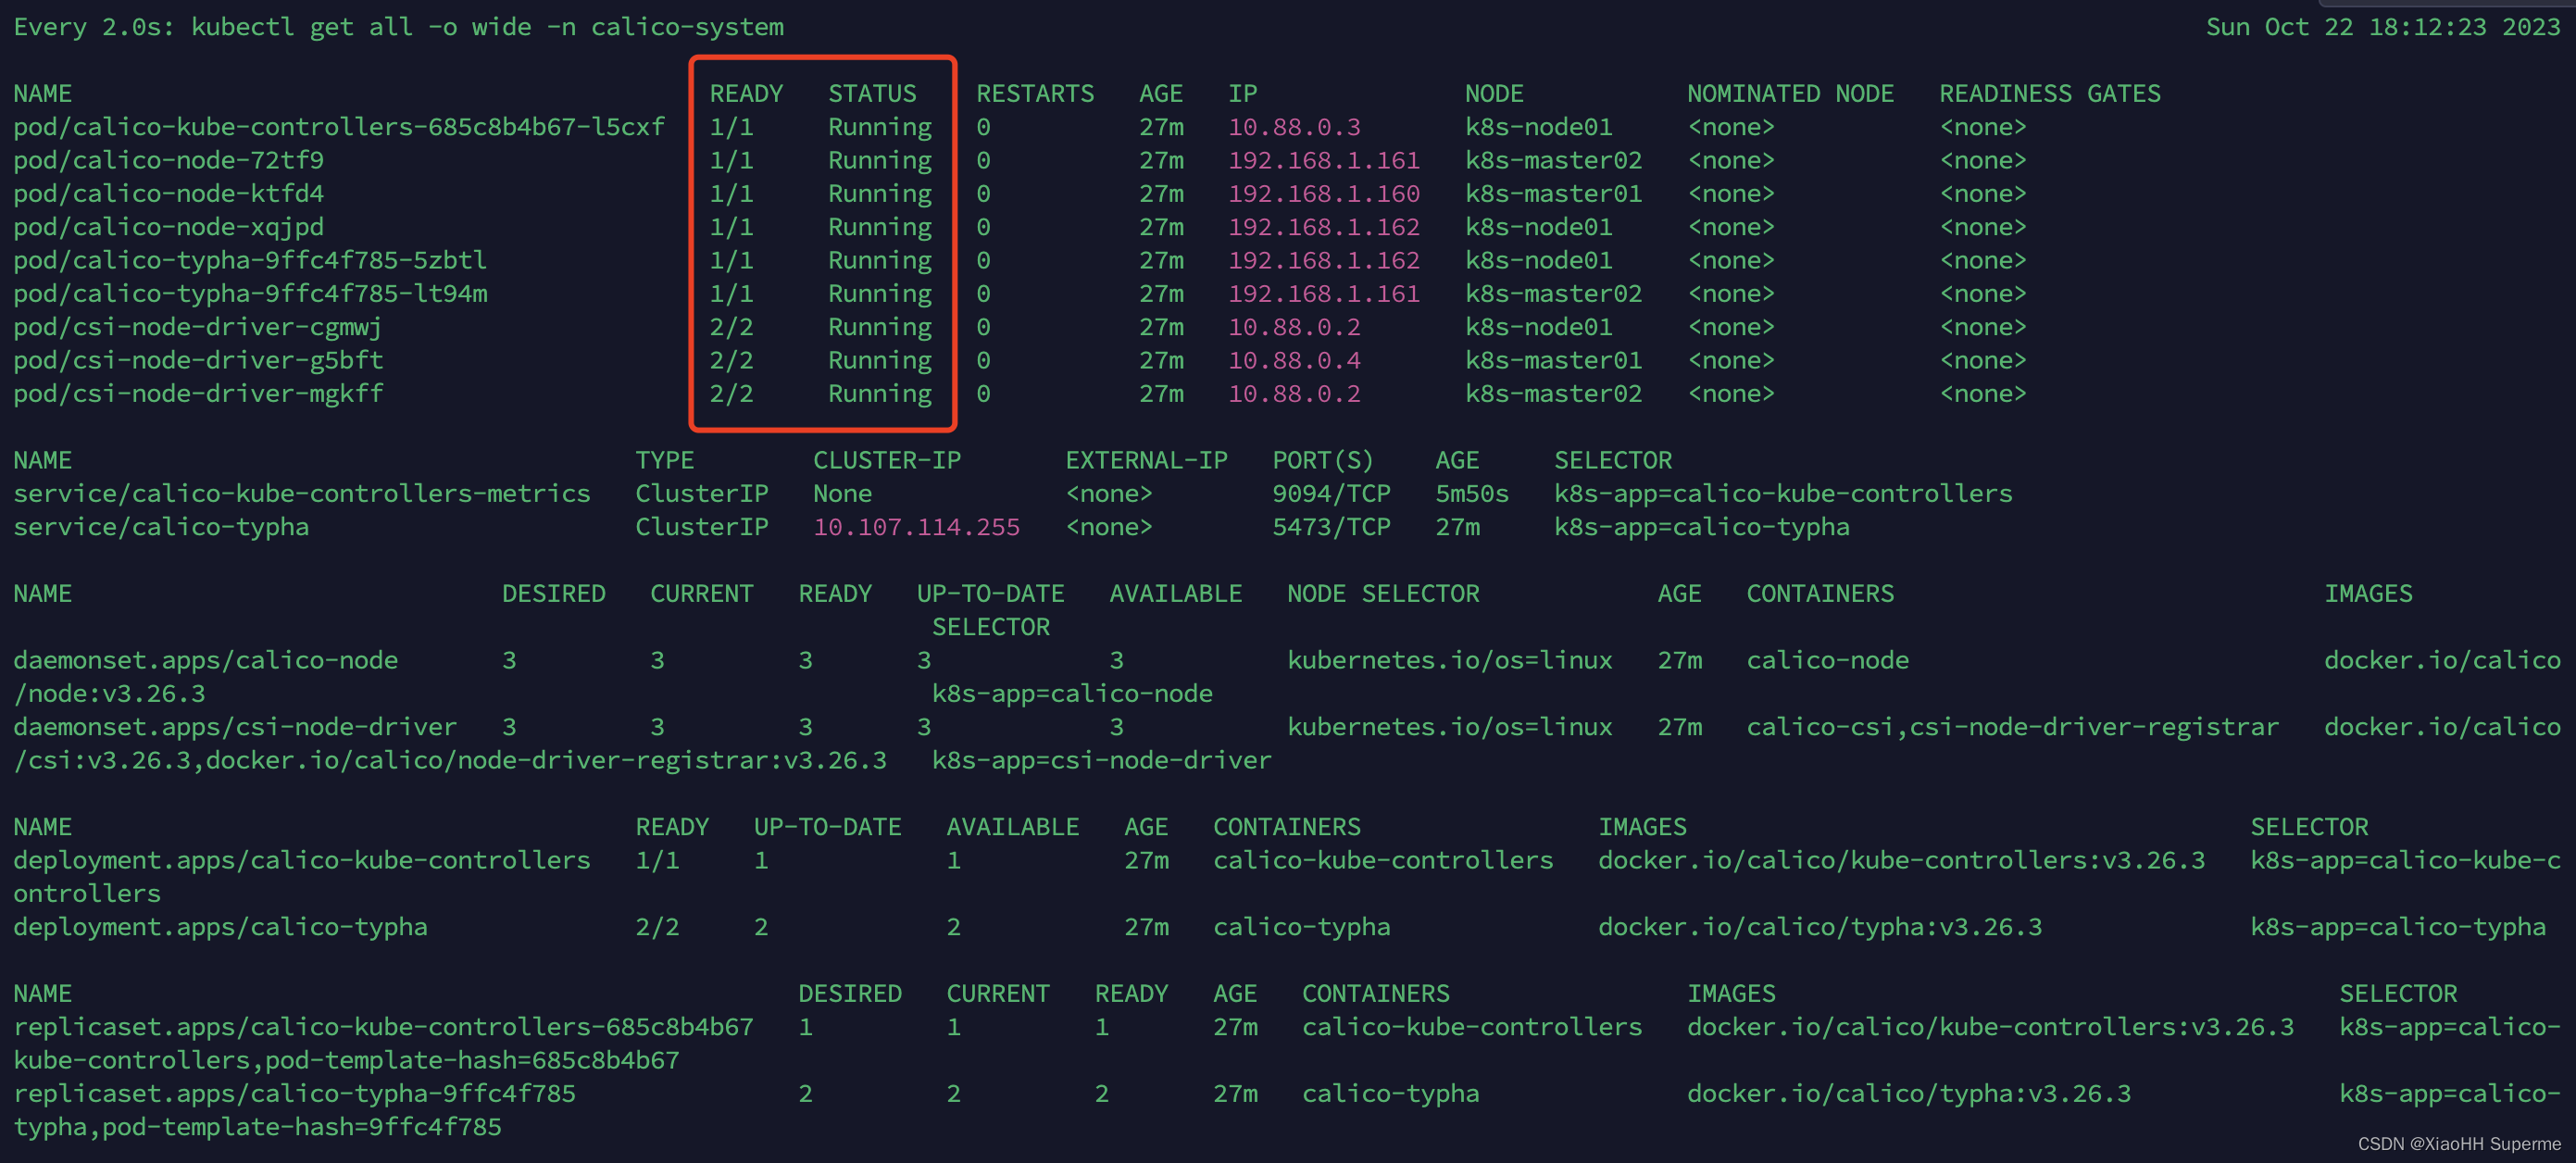
Task: Click the cluster IP '10.107.114.255'
Action: pyautogui.click(x=916, y=527)
